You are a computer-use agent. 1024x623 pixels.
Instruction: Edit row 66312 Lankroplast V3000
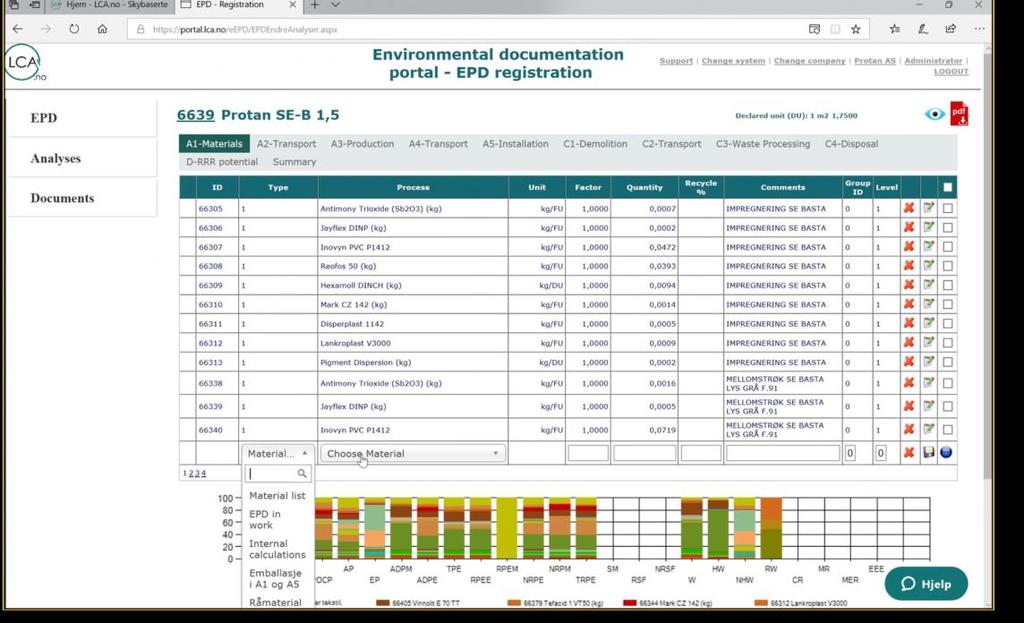[929, 343]
